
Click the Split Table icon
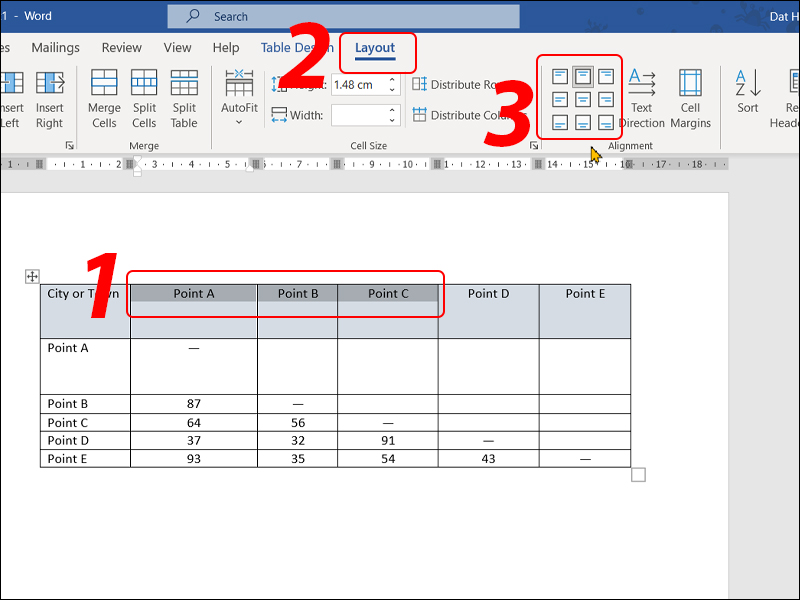(x=184, y=98)
